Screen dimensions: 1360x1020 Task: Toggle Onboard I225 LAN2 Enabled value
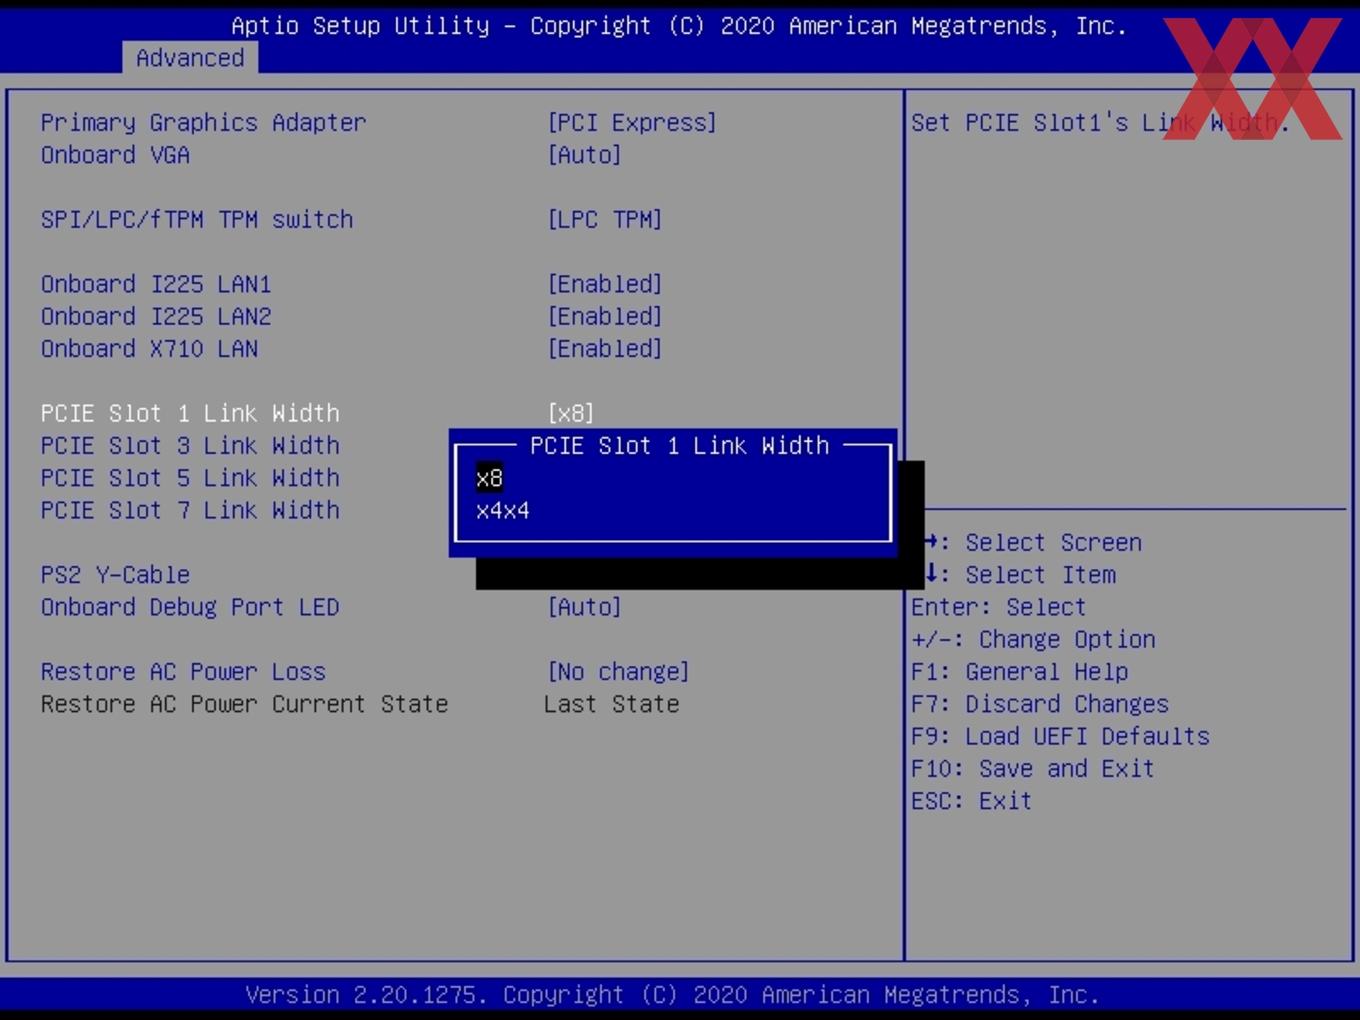tap(604, 317)
